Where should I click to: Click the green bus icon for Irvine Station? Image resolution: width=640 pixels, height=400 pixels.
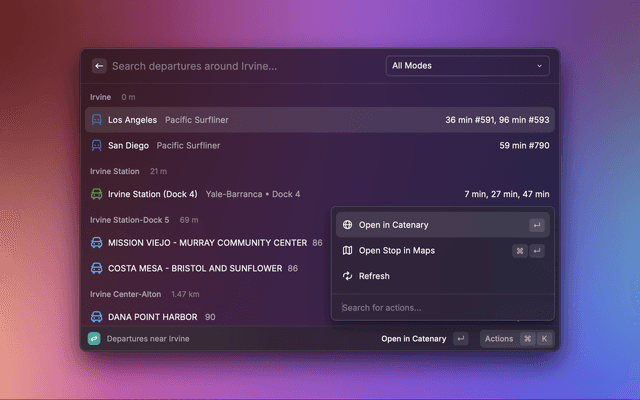[x=97, y=194]
